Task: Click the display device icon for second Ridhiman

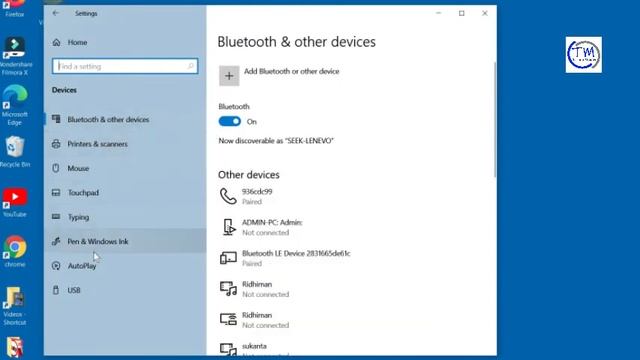Action: point(228,319)
